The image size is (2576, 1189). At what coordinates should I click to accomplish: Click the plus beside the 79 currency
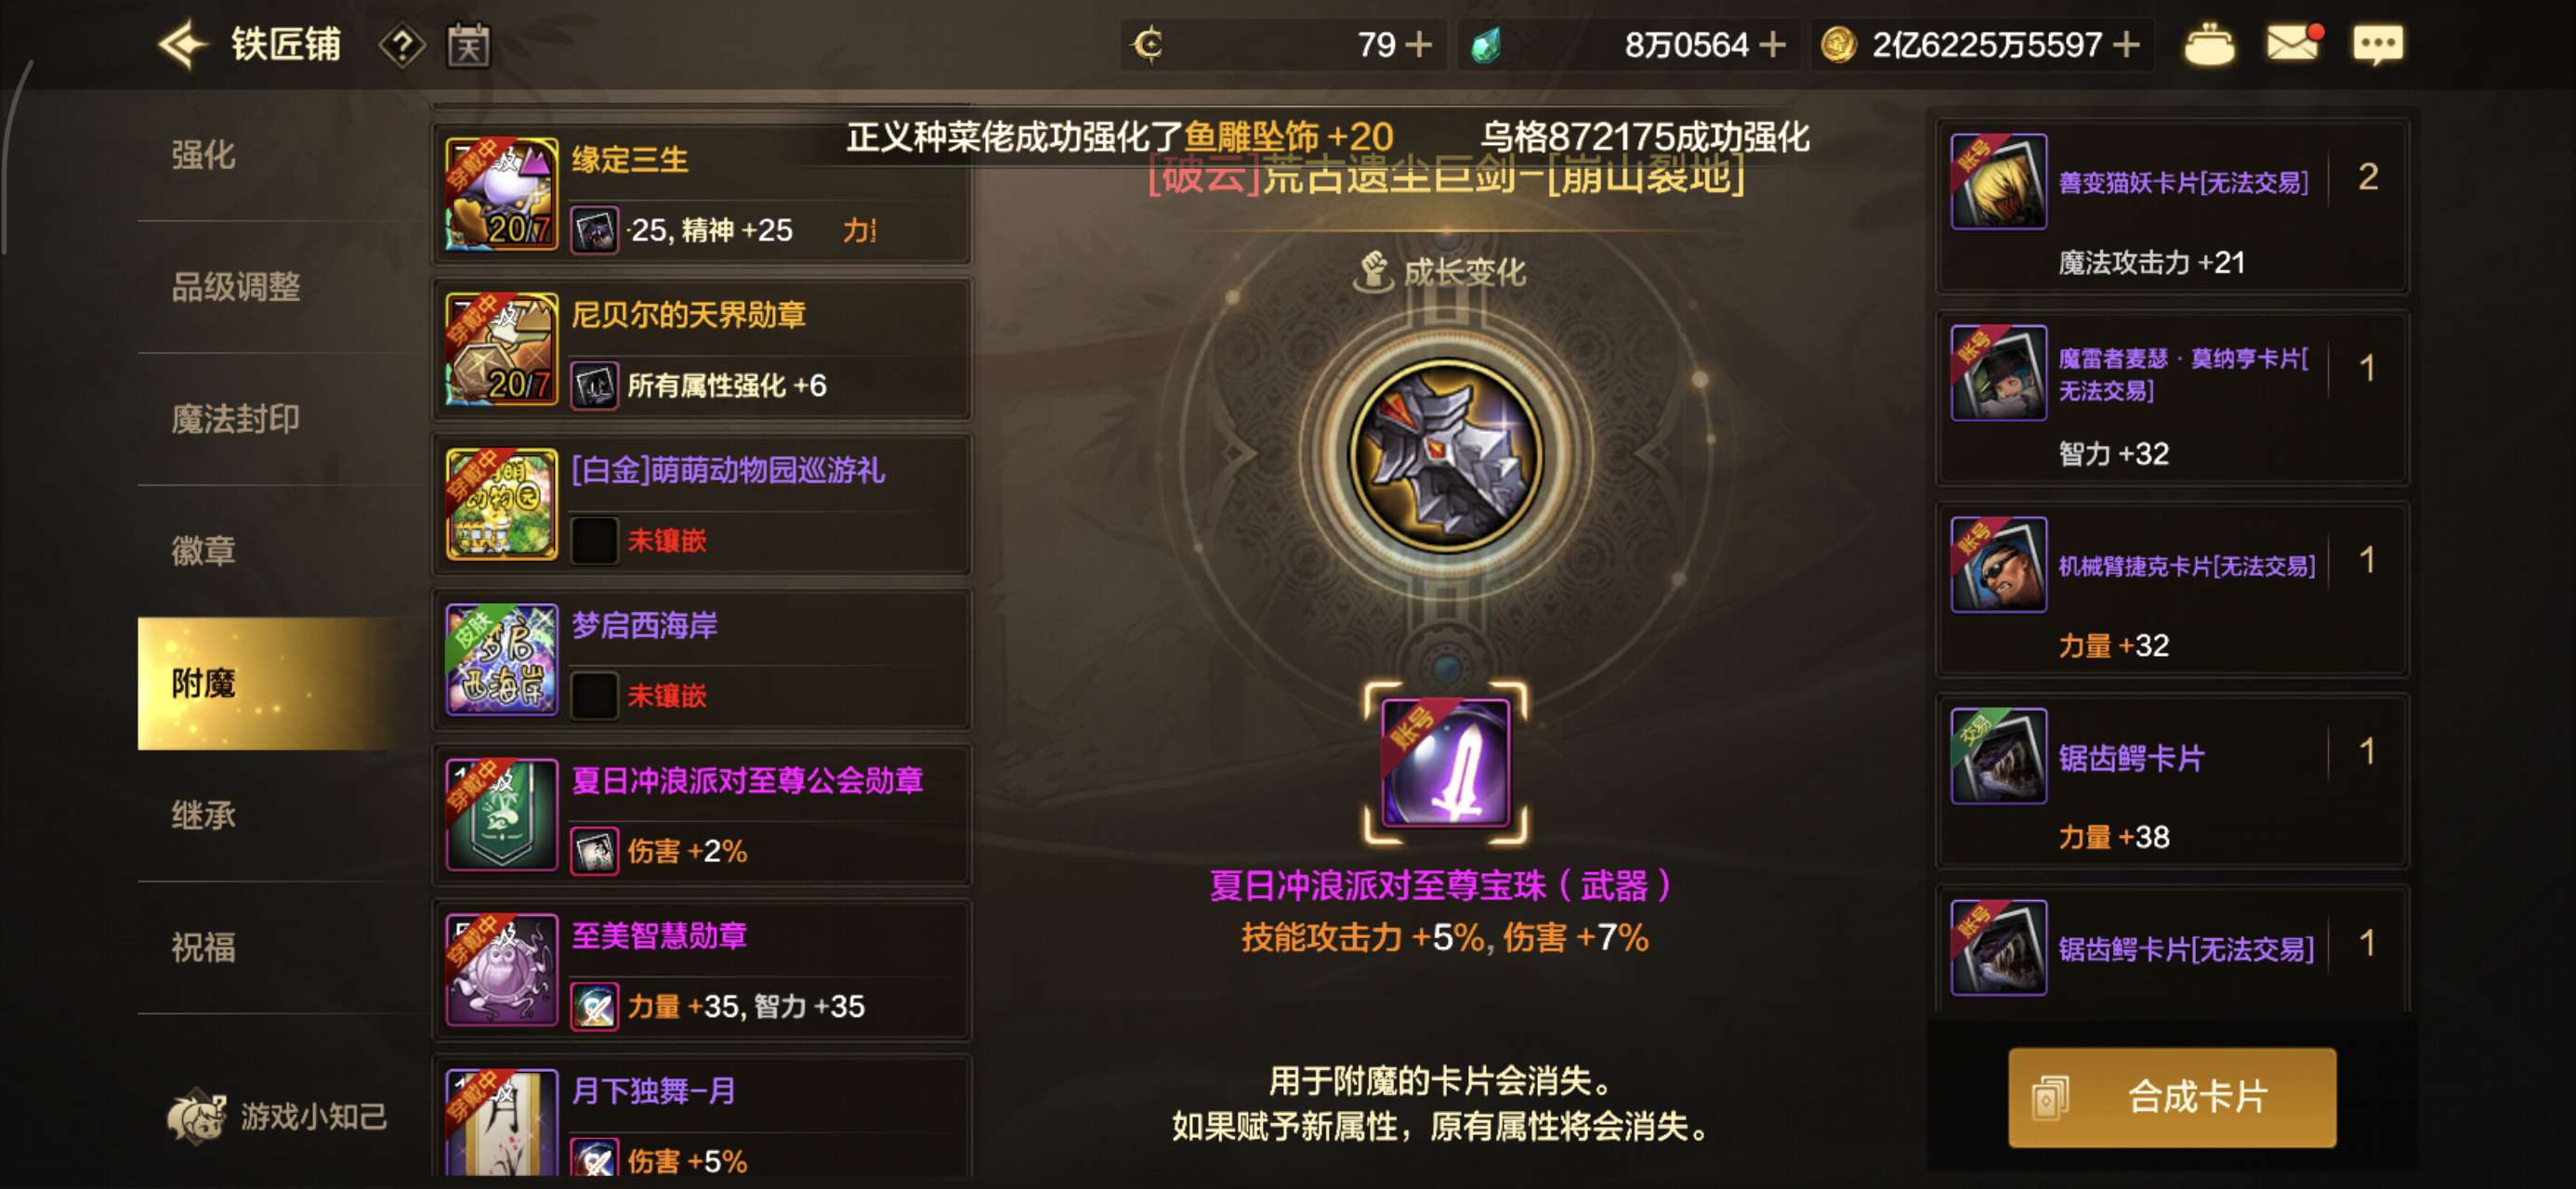(x=1419, y=45)
